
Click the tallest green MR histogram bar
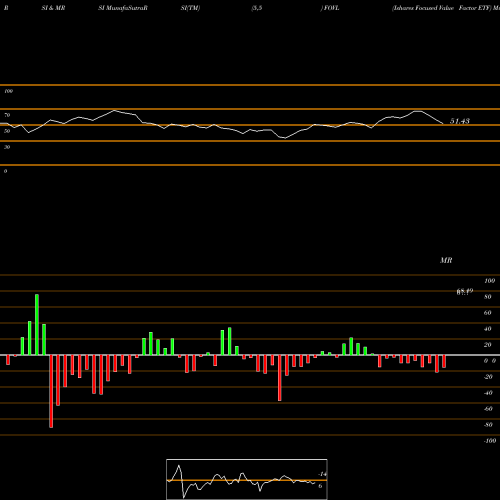[x=37, y=325]
